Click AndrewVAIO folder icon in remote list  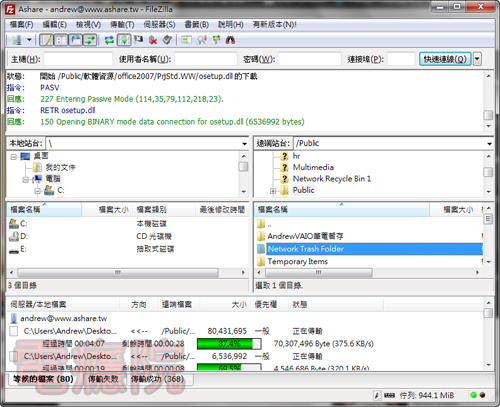(261, 236)
